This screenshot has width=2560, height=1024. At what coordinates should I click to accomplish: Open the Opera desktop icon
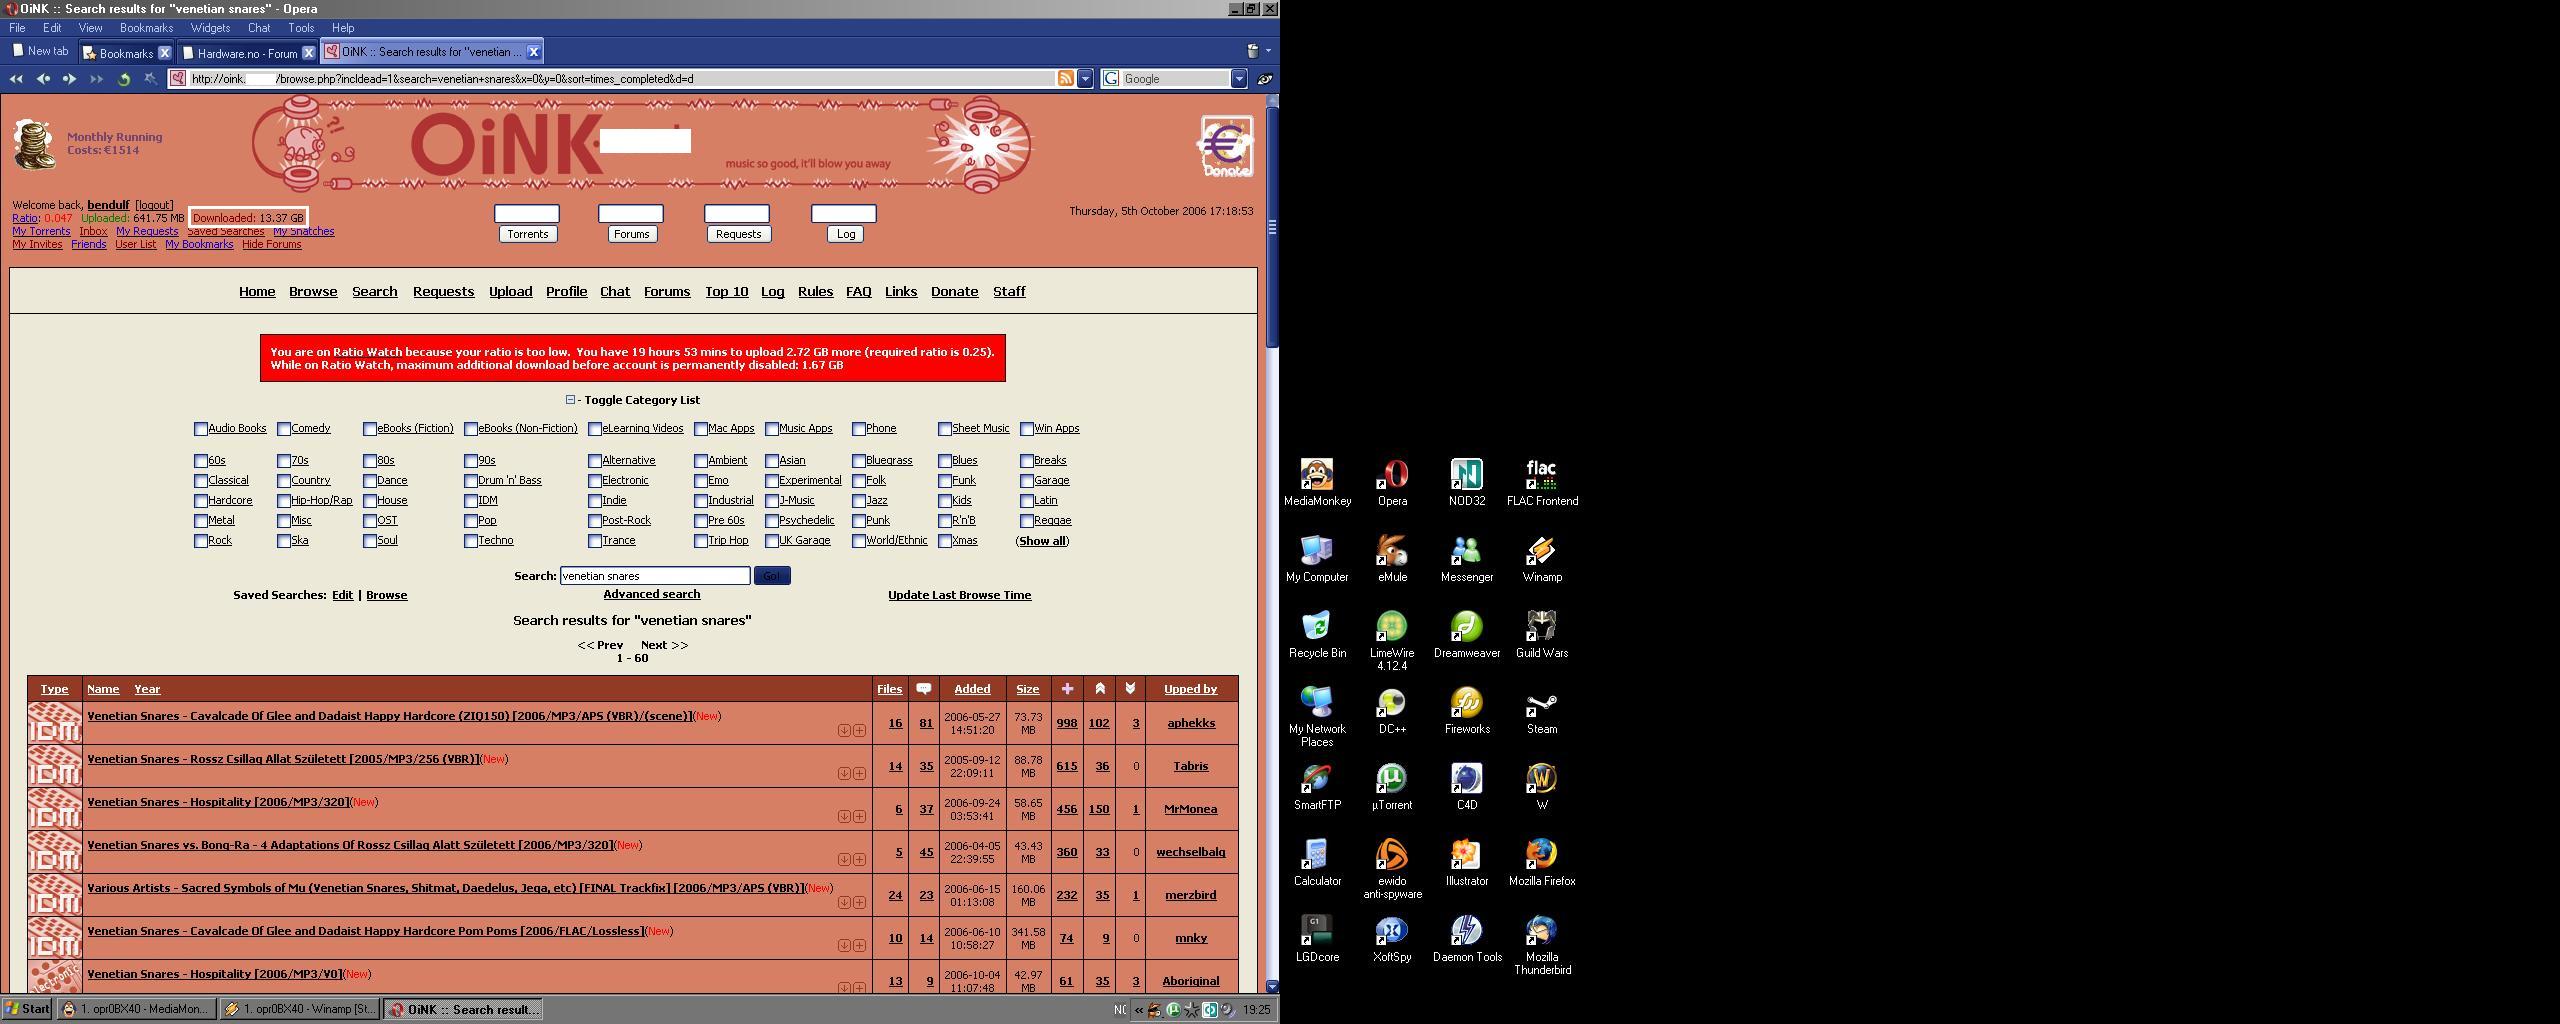click(x=1392, y=483)
